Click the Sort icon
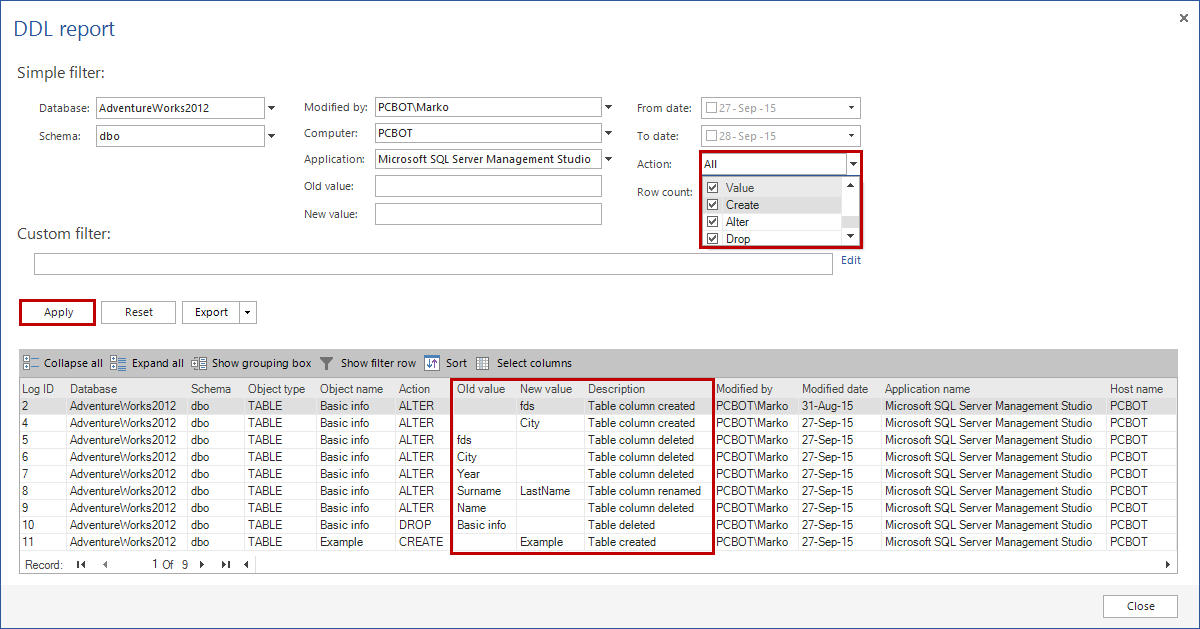Viewport: 1200px width, 629px height. click(x=432, y=363)
